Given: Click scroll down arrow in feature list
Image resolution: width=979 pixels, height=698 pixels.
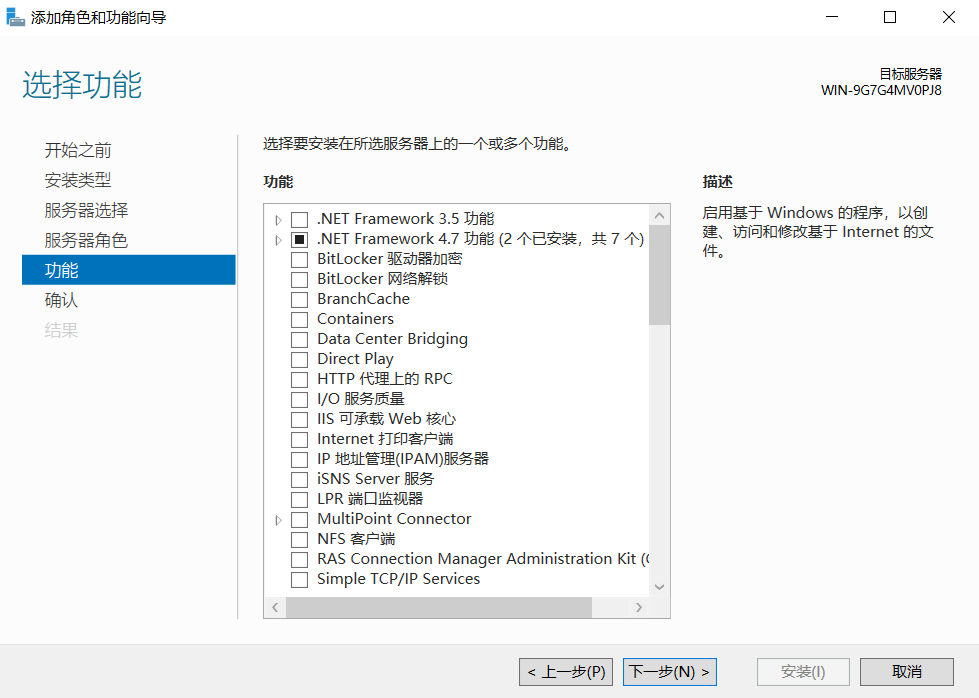Looking at the screenshot, I should pyautogui.click(x=659, y=587).
